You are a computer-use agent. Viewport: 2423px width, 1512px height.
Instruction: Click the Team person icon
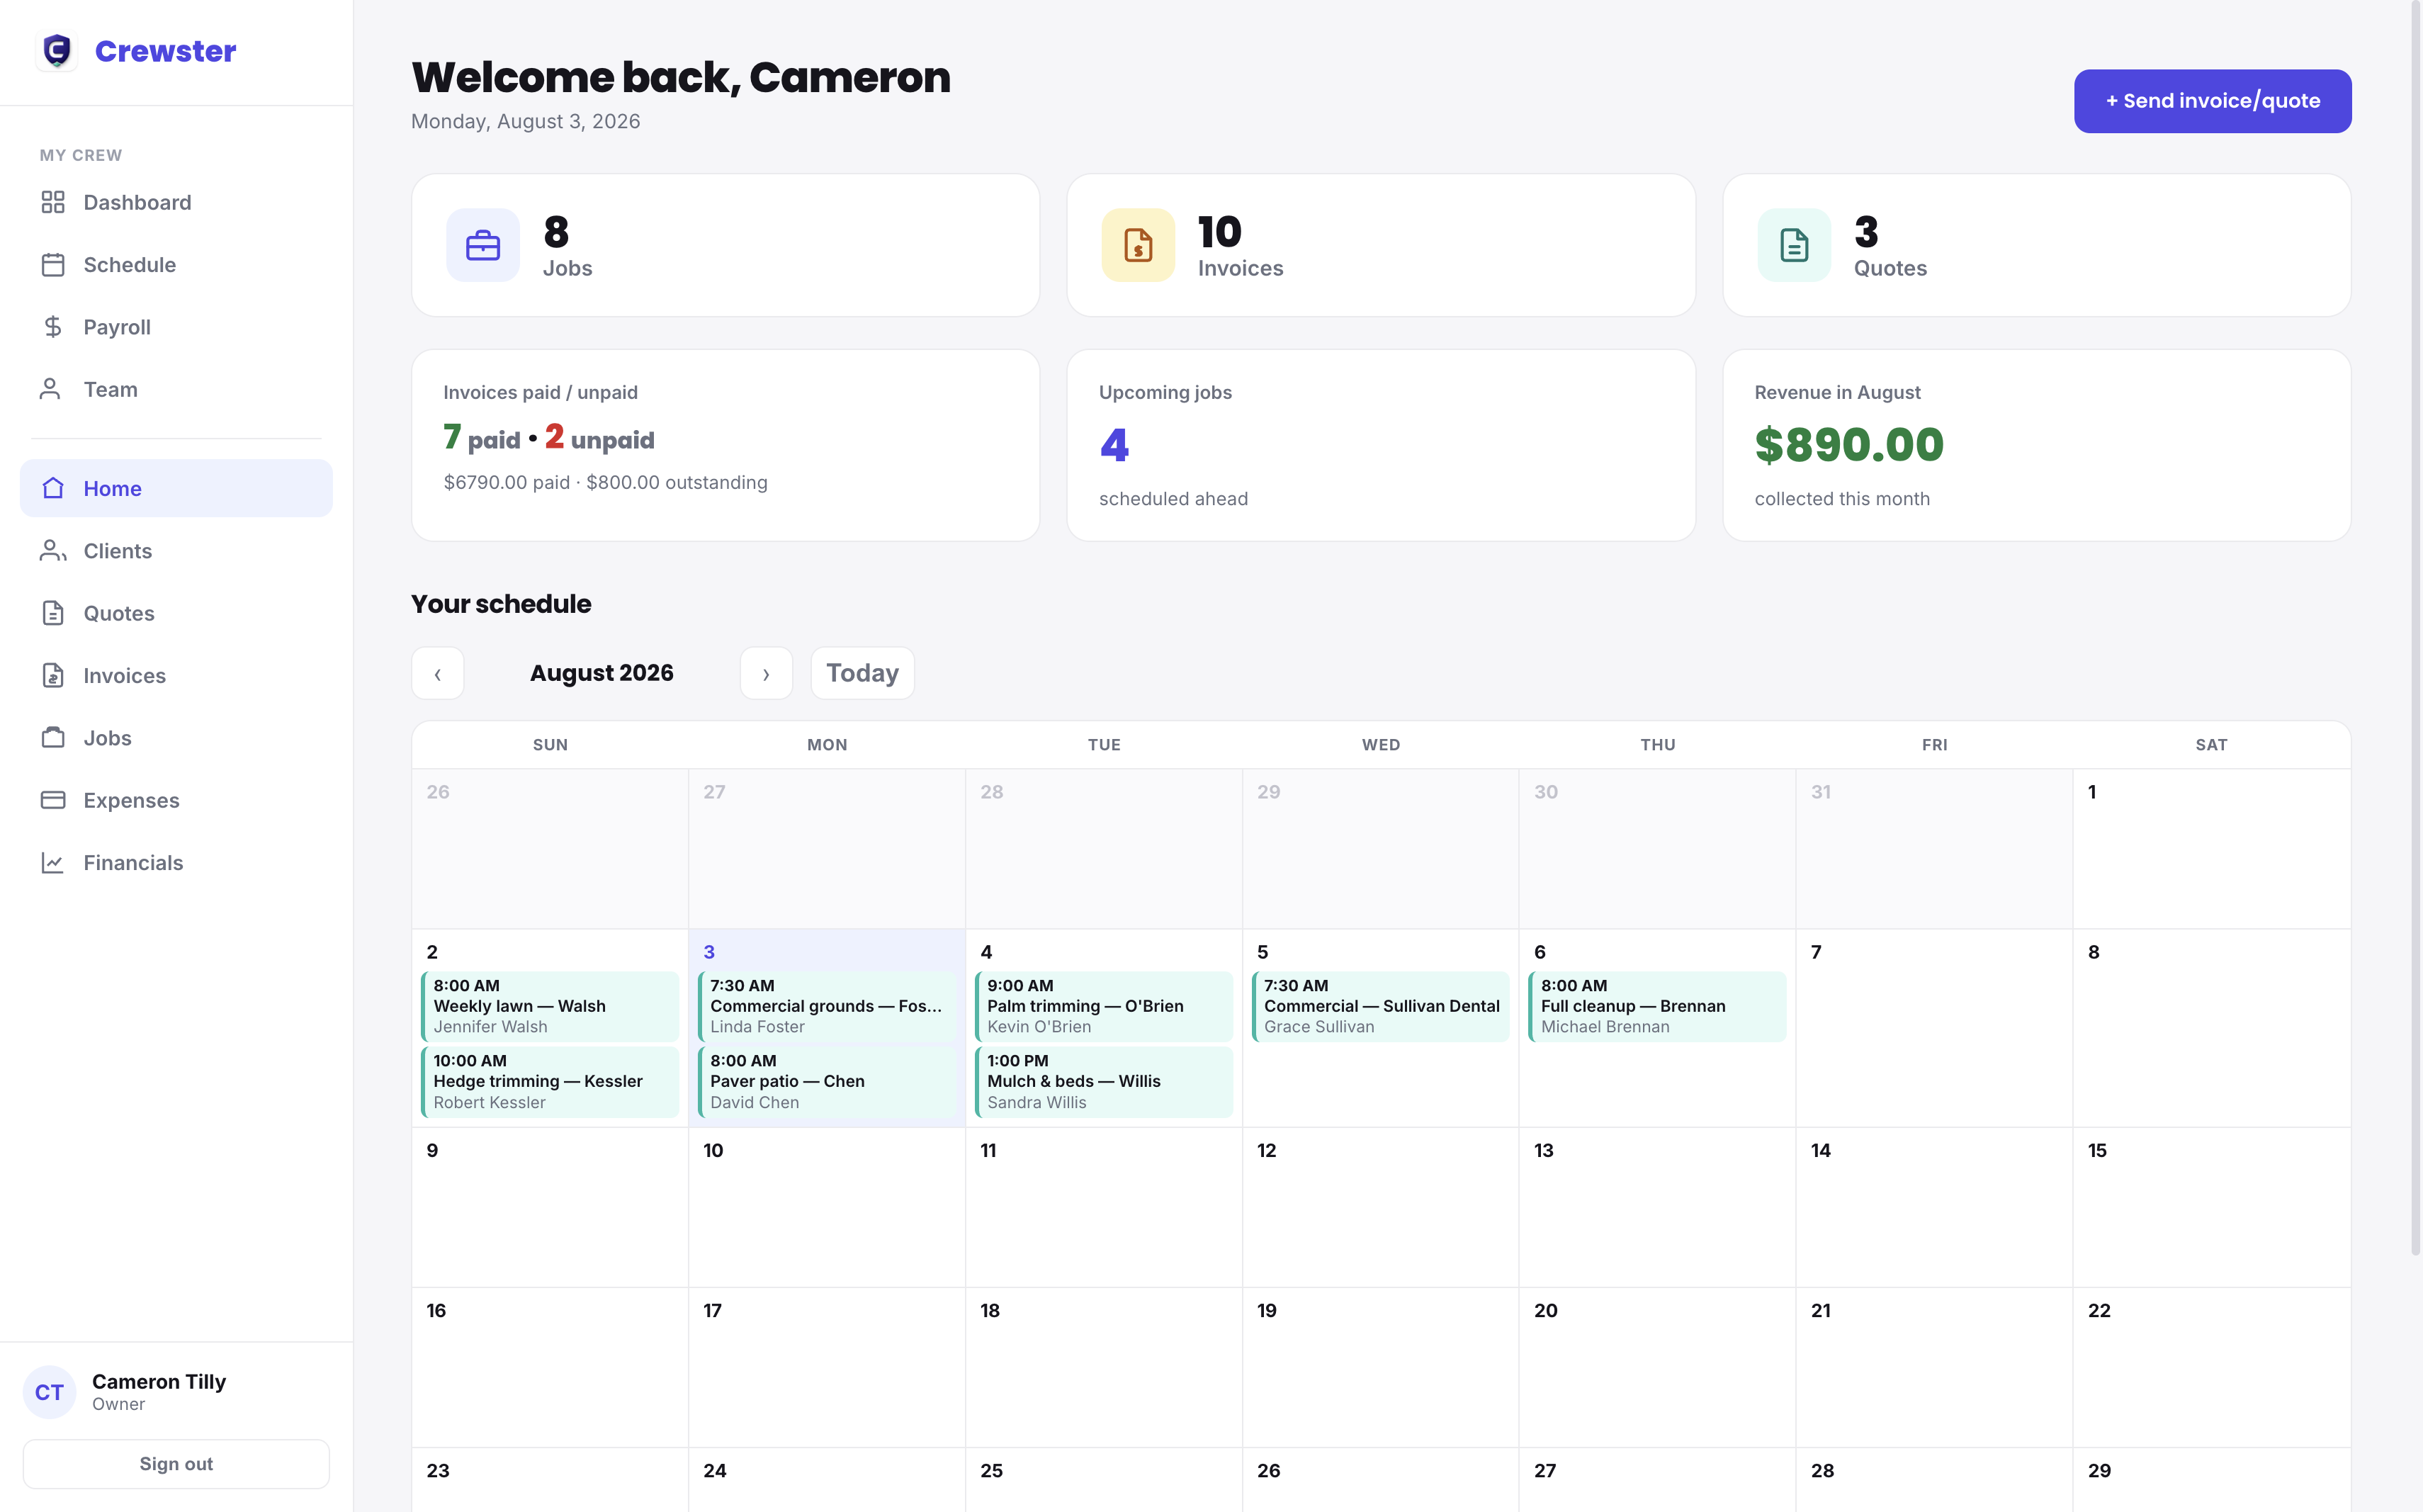pyautogui.click(x=50, y=389)
